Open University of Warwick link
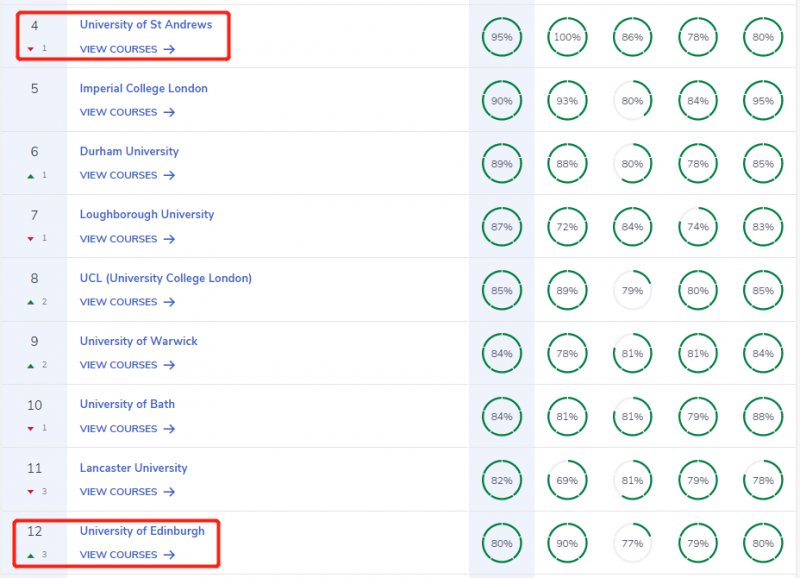Screen dimensions: 800x578 [138, 341]
